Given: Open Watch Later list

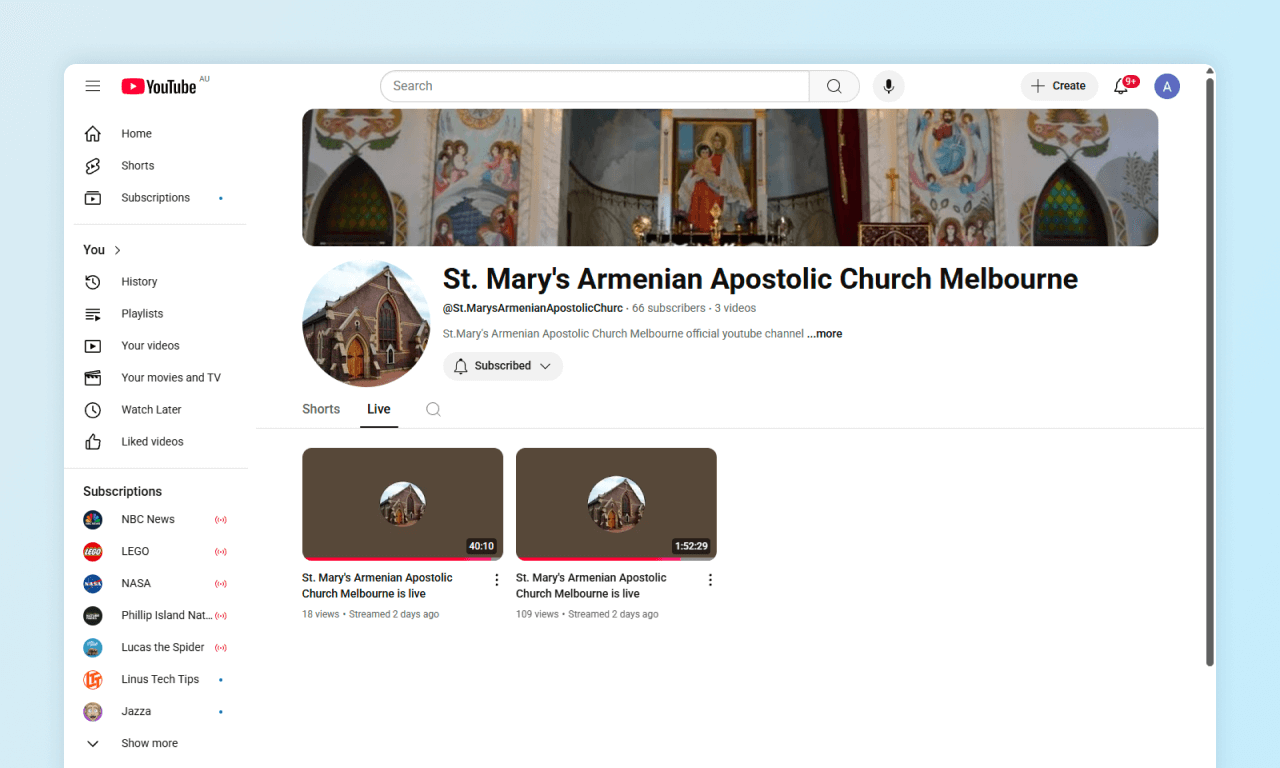Looking at the screenshot, I should (x=151, y=410).
